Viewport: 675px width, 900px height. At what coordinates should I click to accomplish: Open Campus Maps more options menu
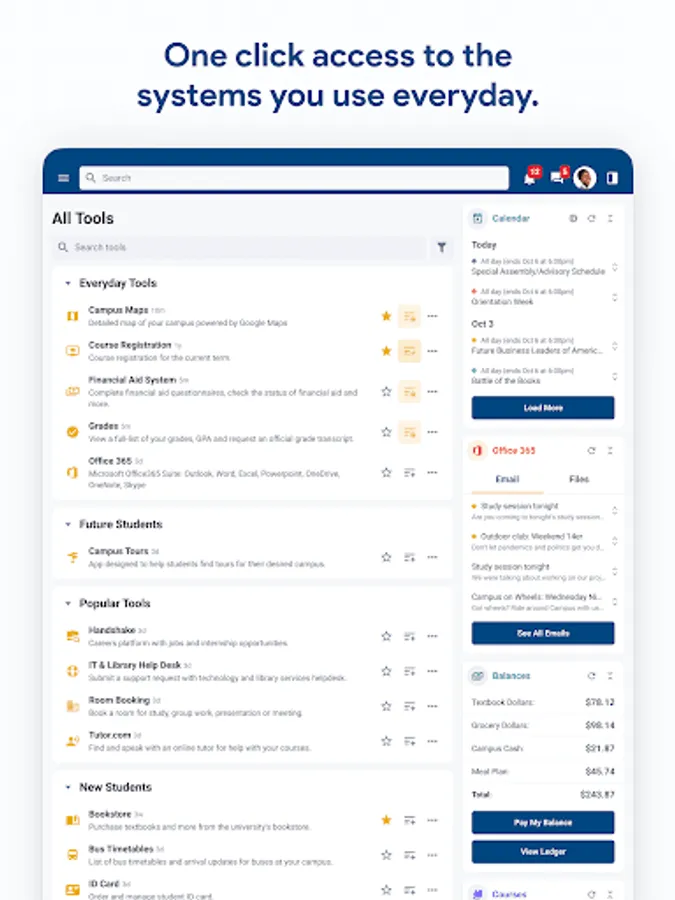433,316
